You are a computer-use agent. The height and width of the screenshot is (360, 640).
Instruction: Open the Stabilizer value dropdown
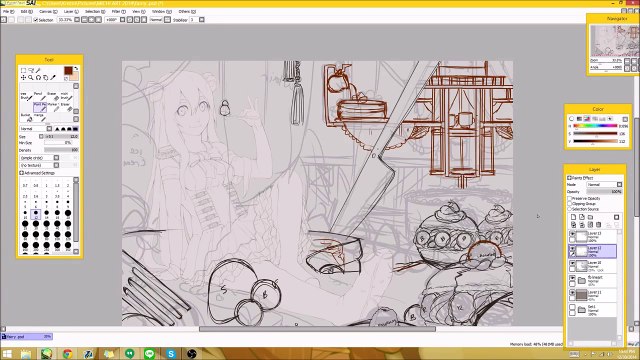click(x=202, y=20)
